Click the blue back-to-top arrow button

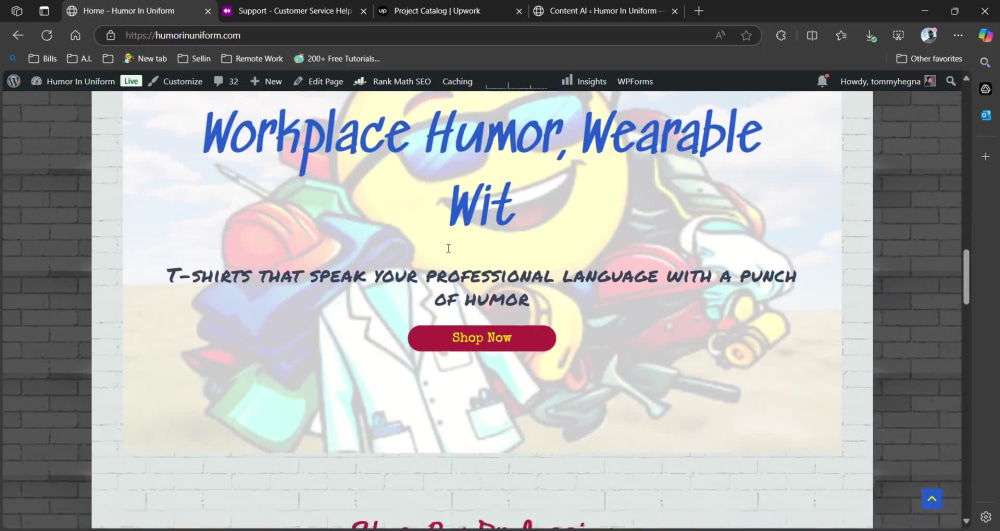(932, 498)
